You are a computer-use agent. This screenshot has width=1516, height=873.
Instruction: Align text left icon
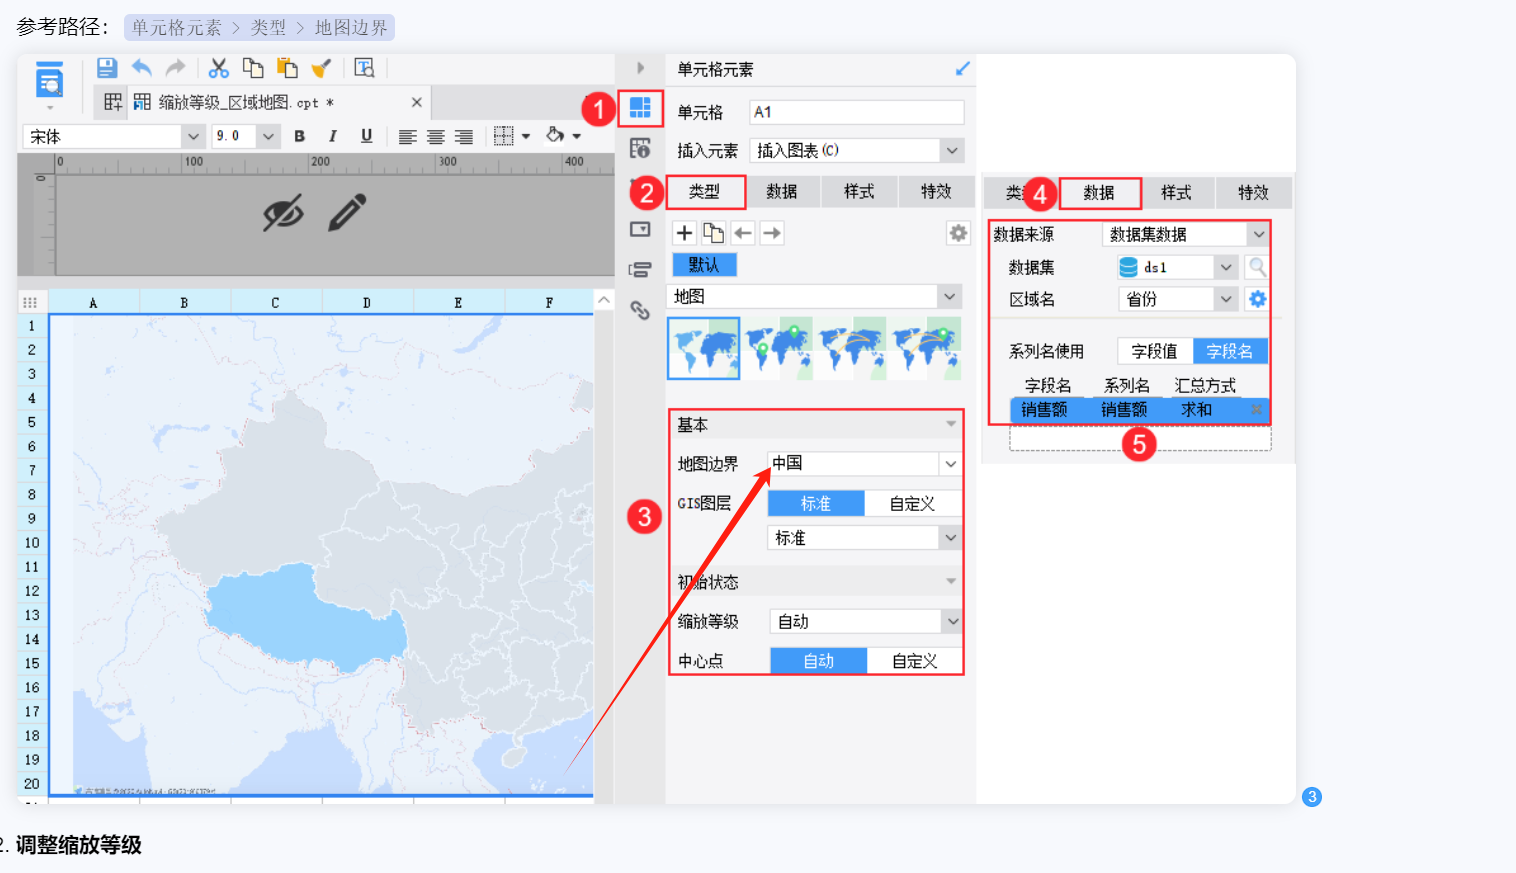[407, 137]
